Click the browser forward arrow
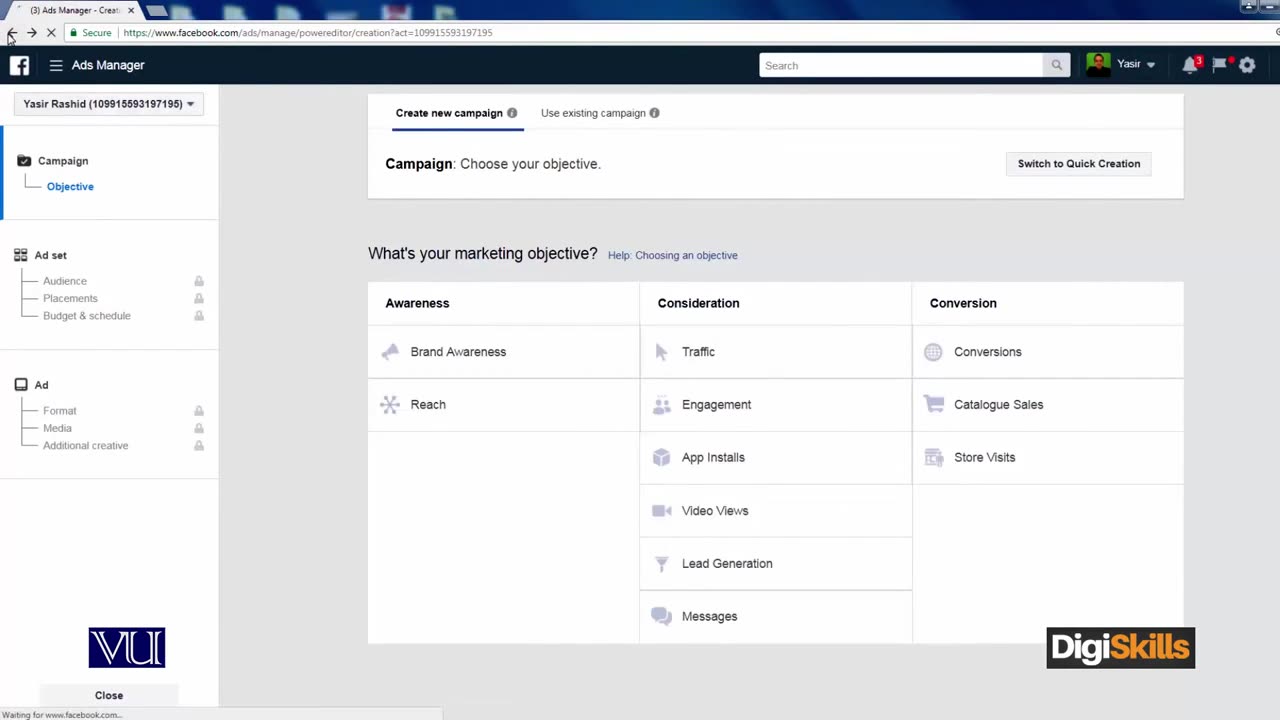The height and width of the screenshot is (720, 1280). point(32,33)
